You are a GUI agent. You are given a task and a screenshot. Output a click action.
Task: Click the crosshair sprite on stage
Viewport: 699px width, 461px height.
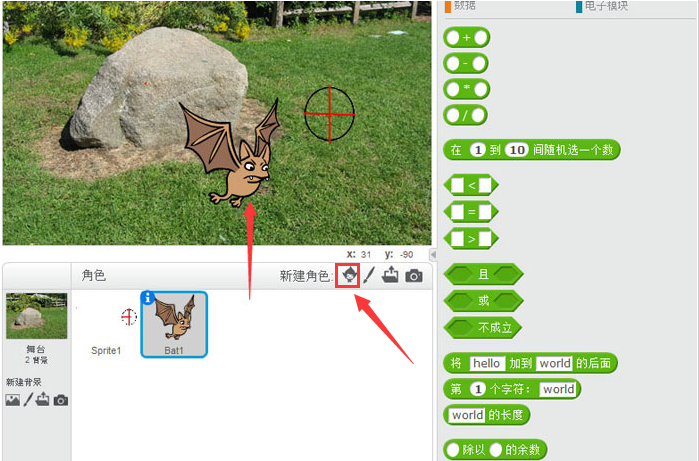[329, 115]
